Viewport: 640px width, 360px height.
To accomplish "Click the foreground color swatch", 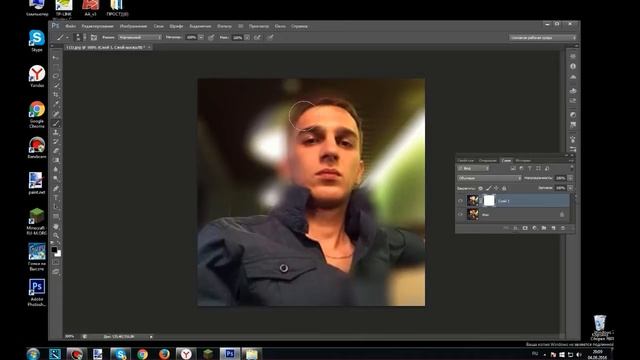I will point(54,249).
